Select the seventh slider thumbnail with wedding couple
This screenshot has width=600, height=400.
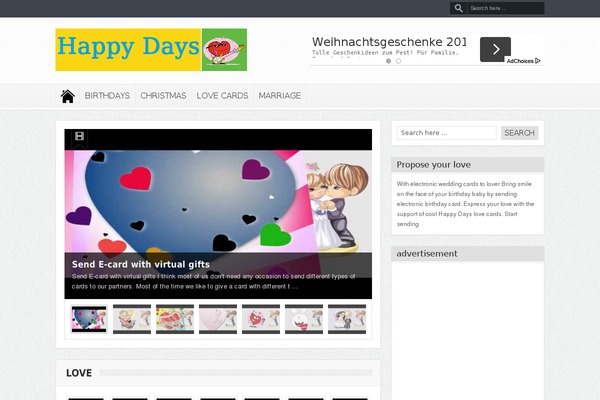(x=347, y=319)
